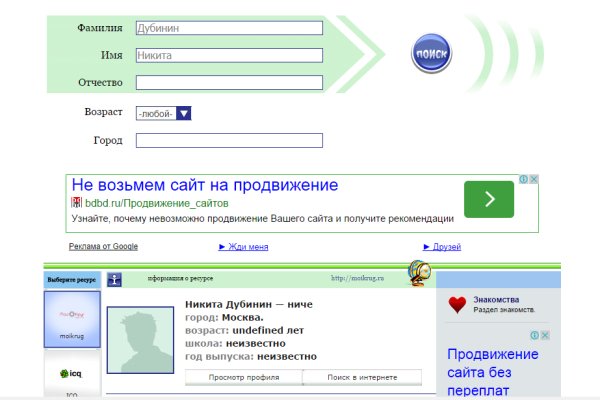
Task: Open the Возраст age dropdown arrow
Action: pyautogui.click(x=183, y=113)
